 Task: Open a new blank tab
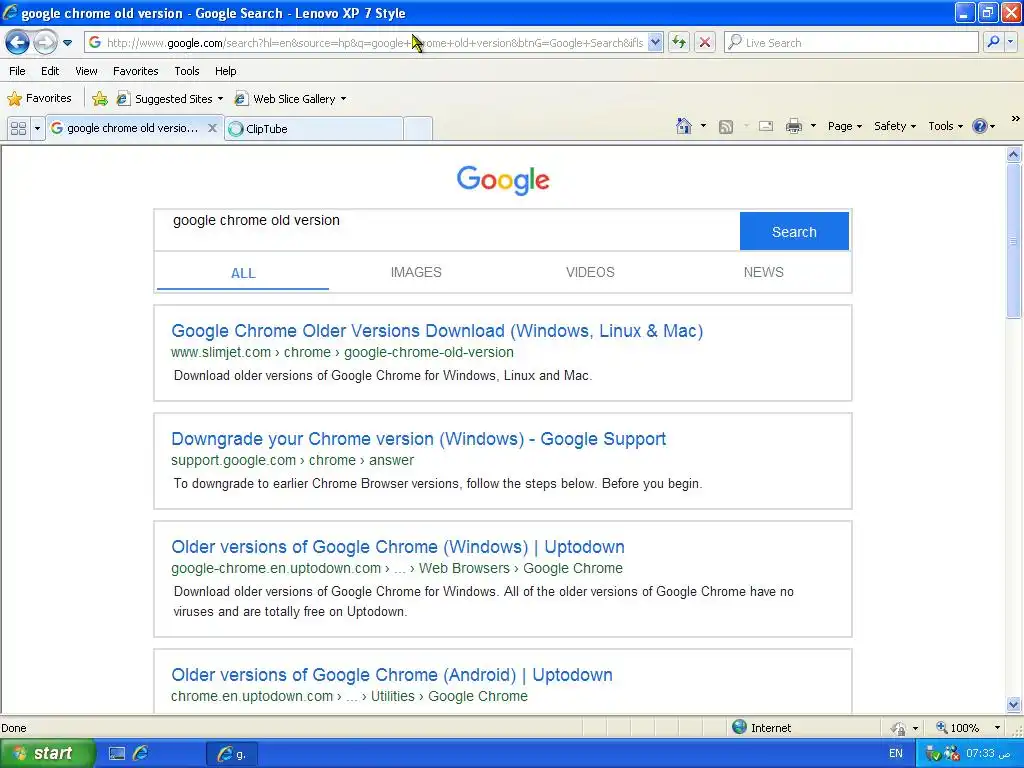point(418,129)
